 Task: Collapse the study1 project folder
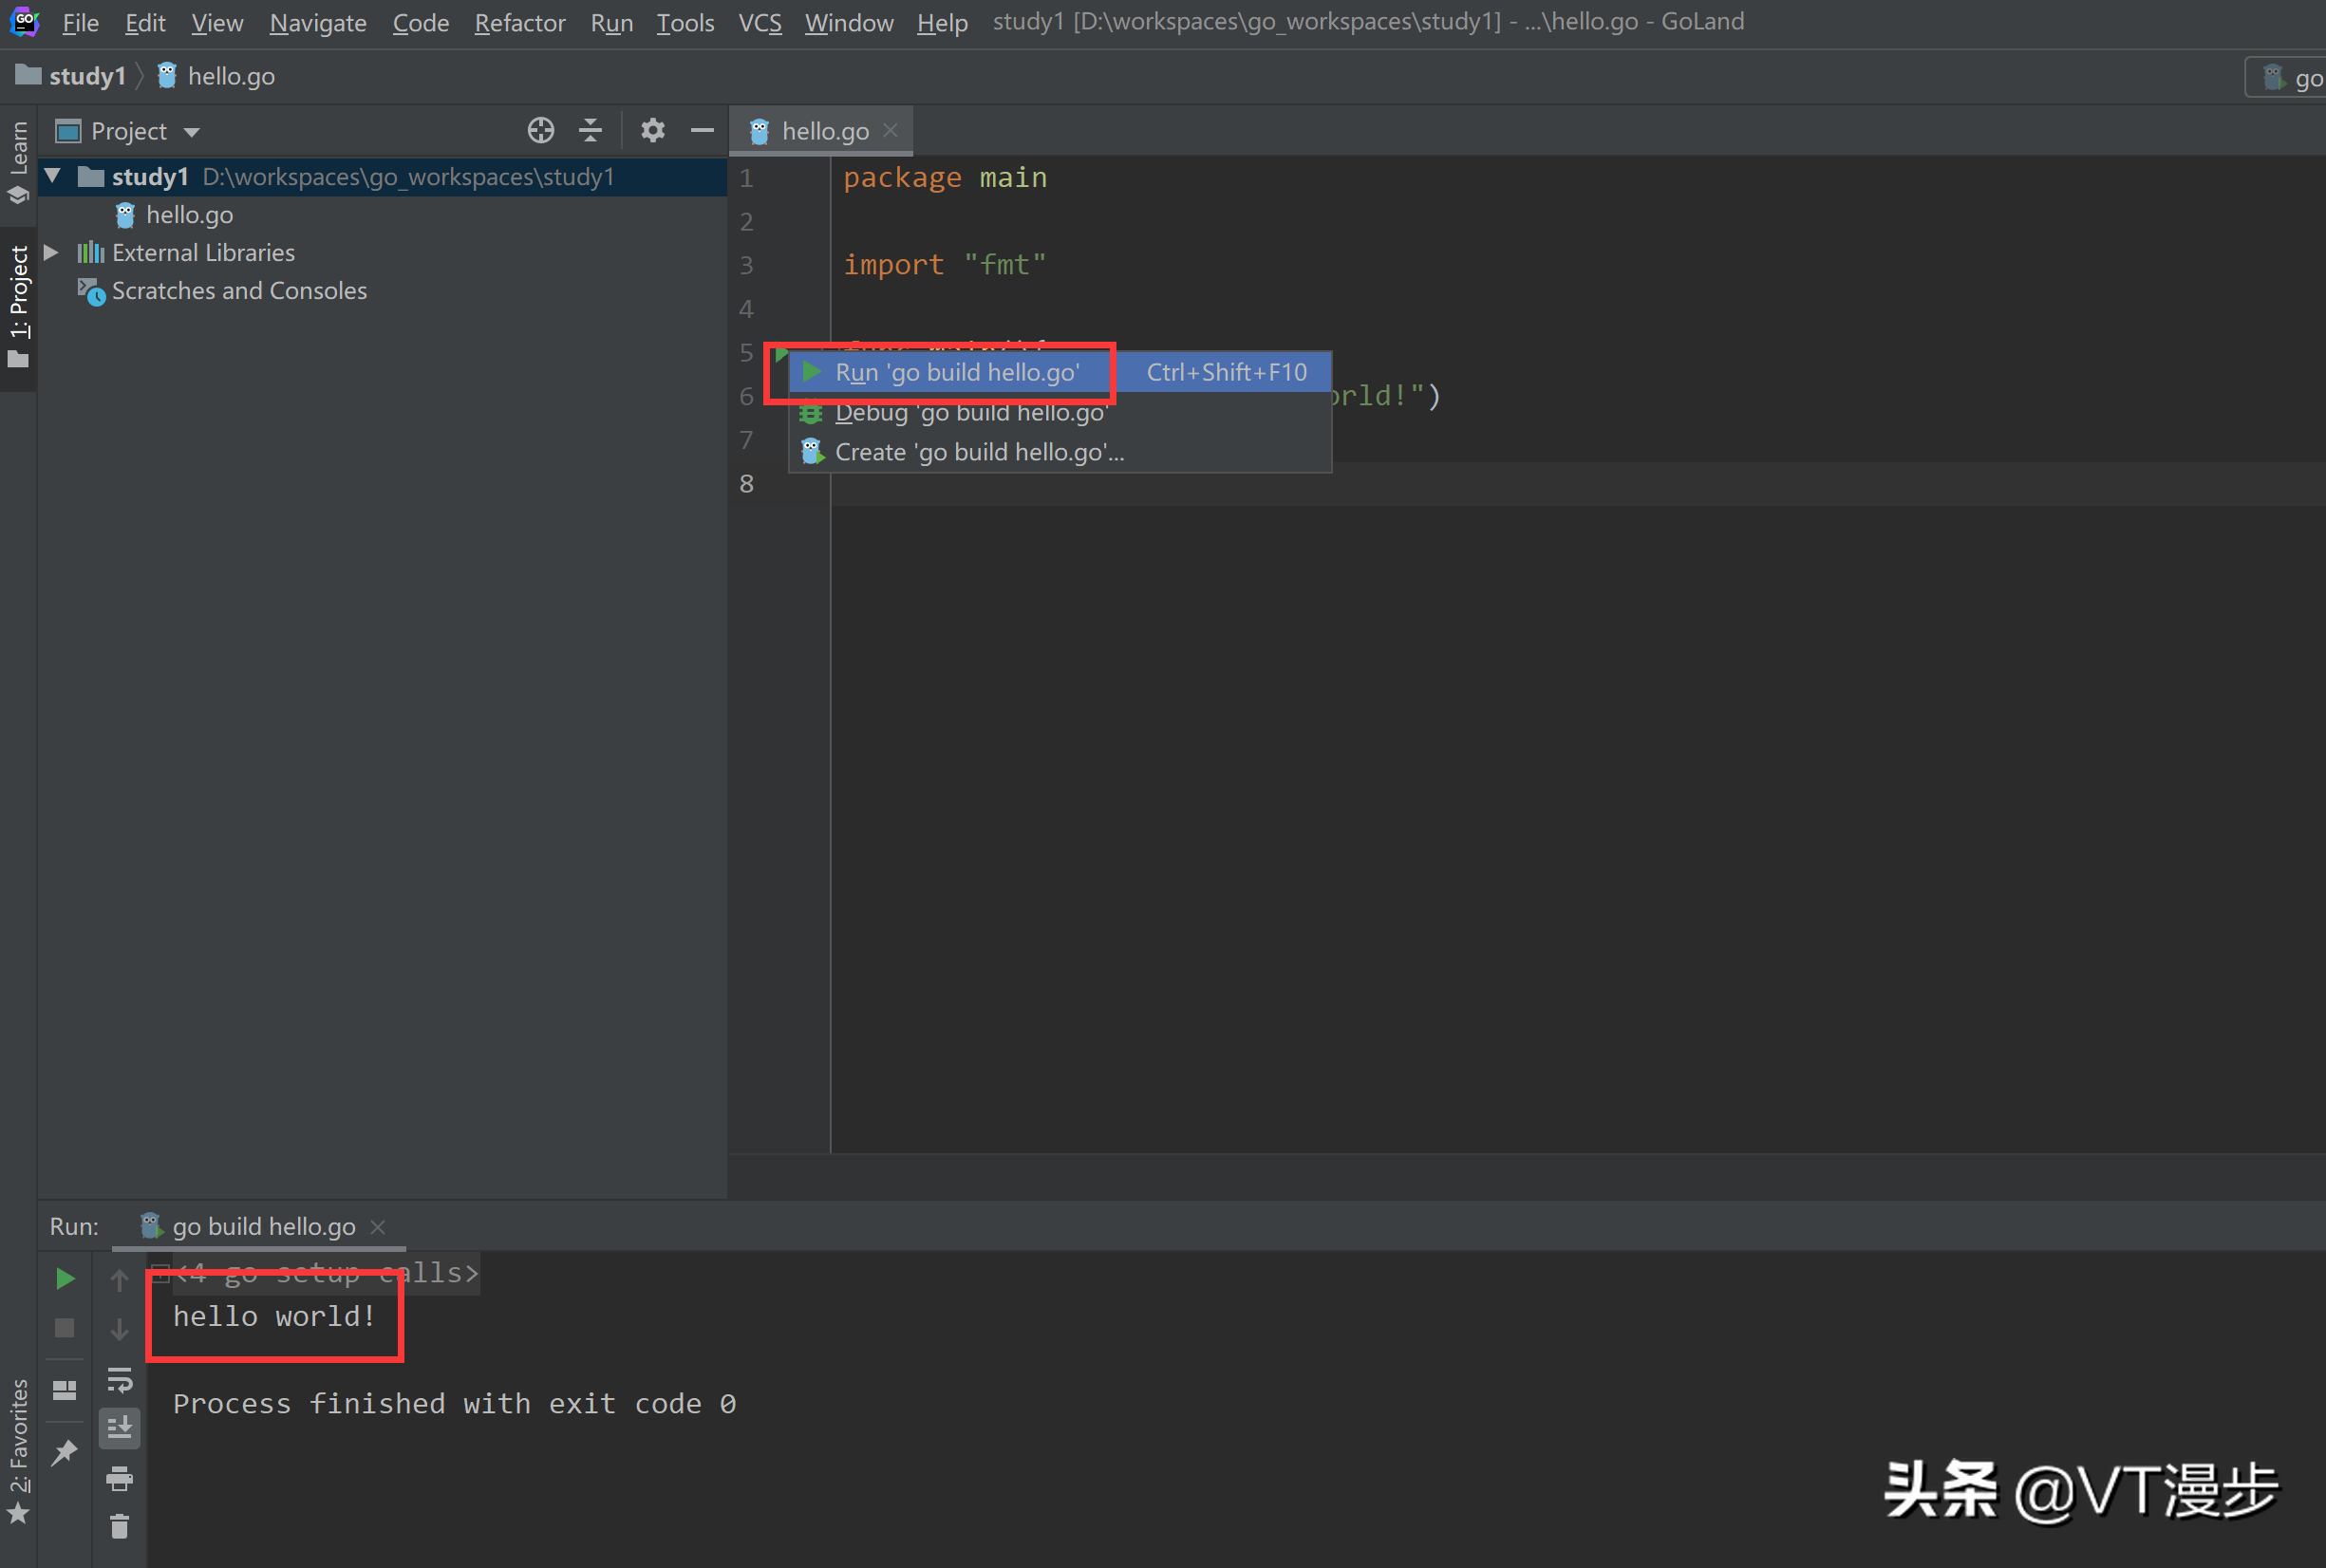[53, 177]
